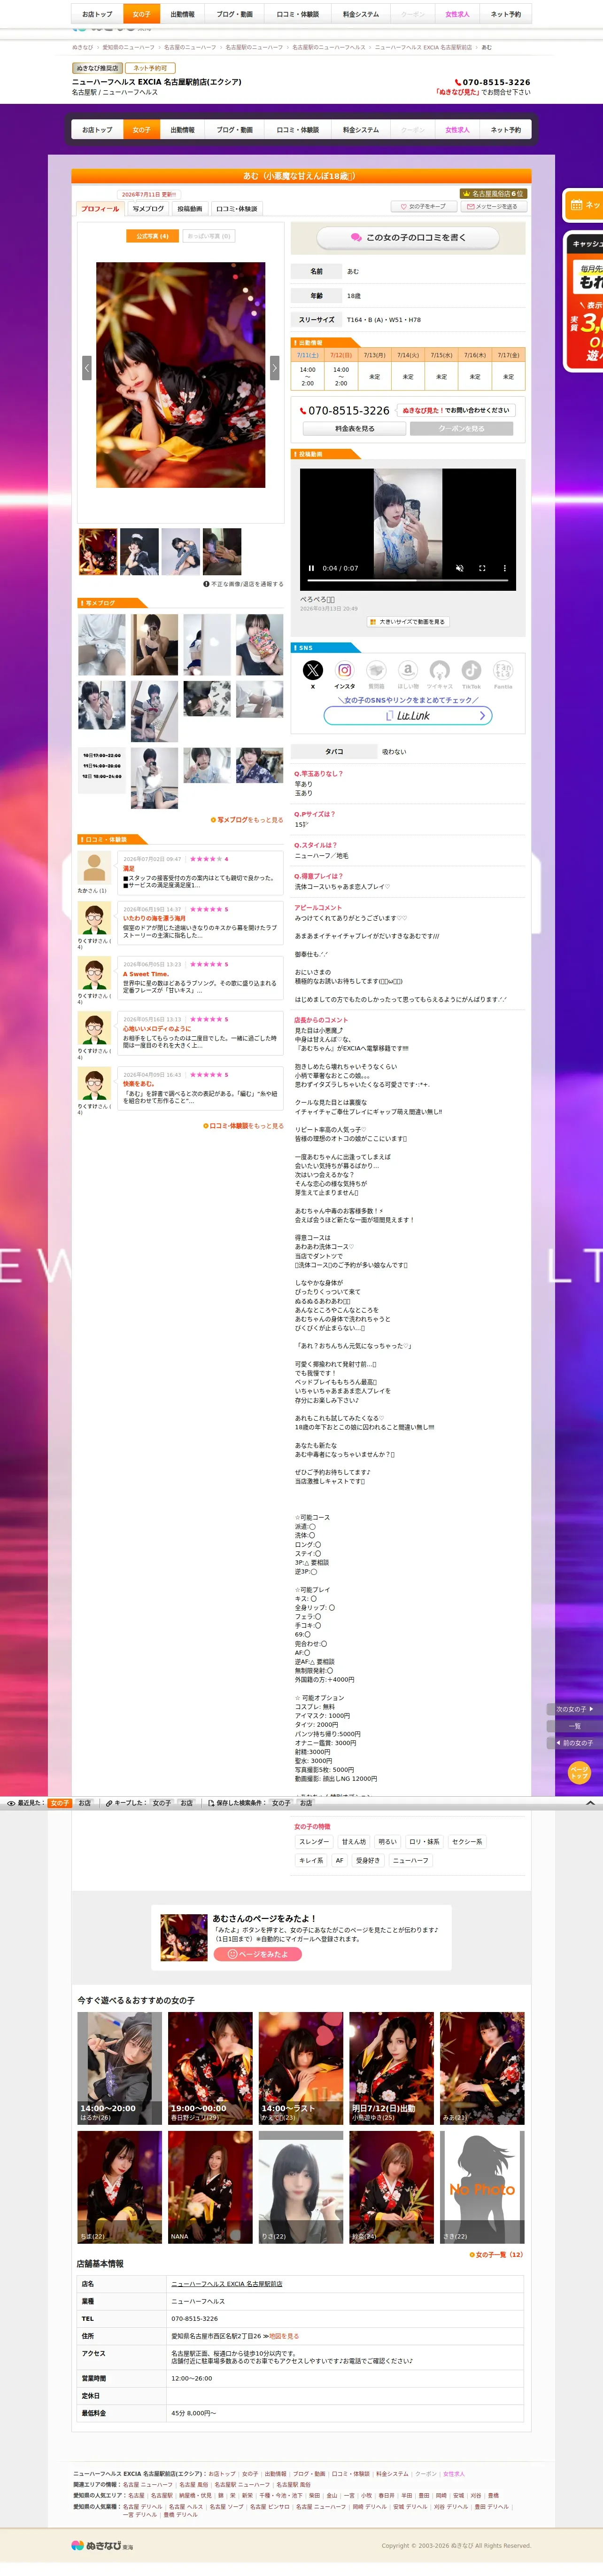Open the posted video in fullscreen
The height and width of the screenshot is (2576, 603).
click(x=482, y=568)
